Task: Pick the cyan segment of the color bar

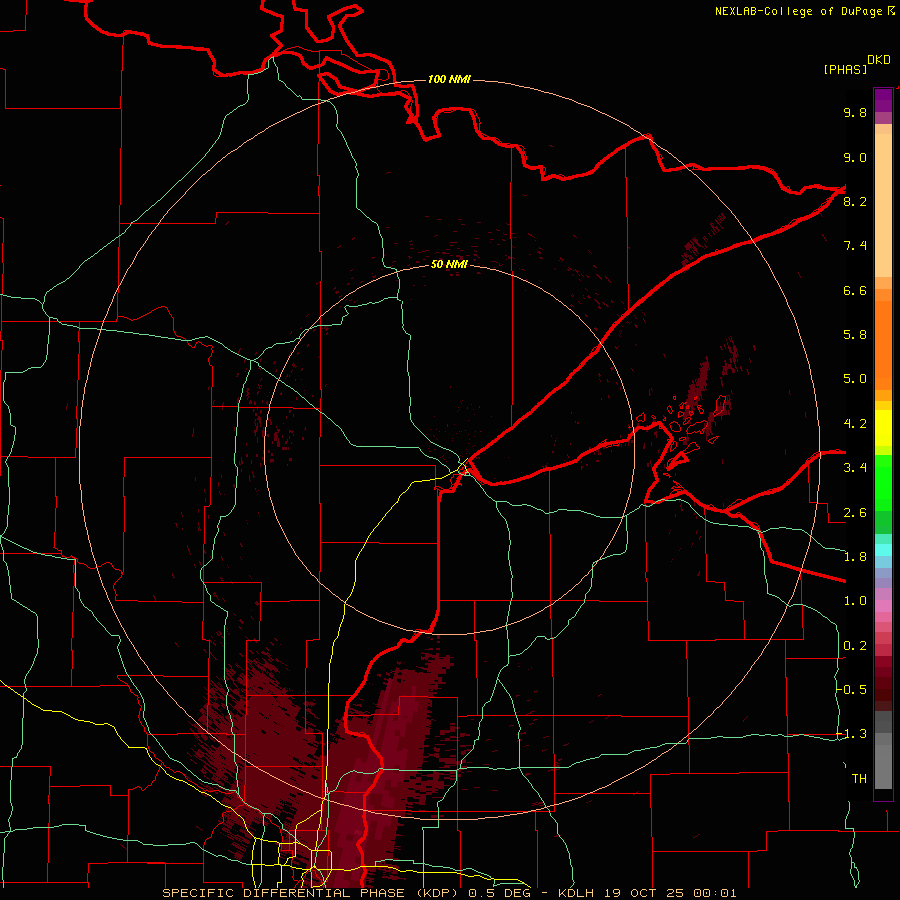Action: click(883, 550)
